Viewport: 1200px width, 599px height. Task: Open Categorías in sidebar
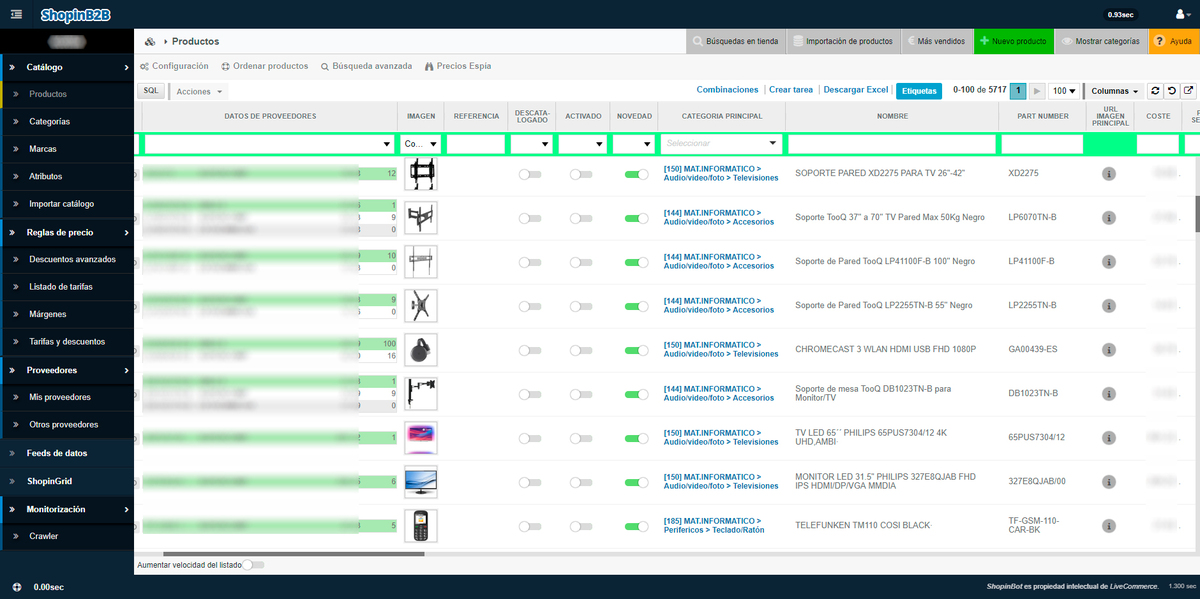pyautogui.click(x=50, y=122)
